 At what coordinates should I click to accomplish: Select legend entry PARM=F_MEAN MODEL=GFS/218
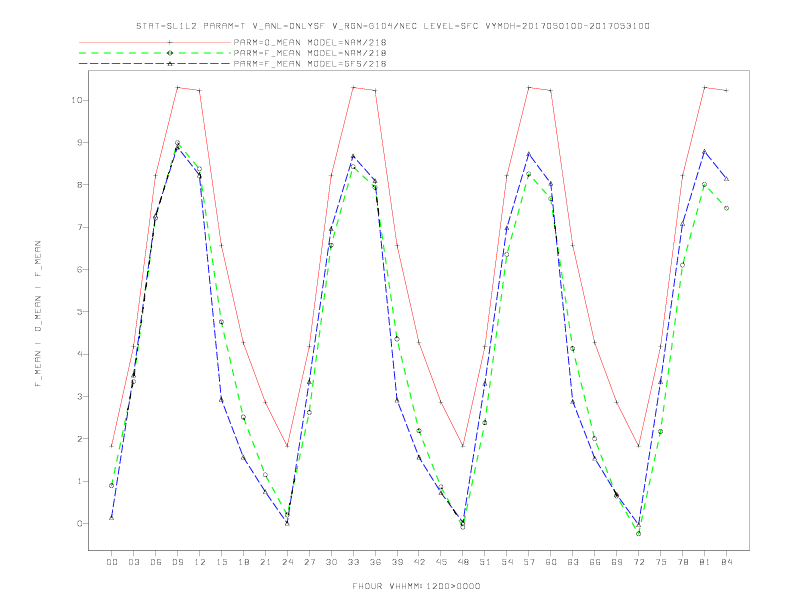coord(310,64)
